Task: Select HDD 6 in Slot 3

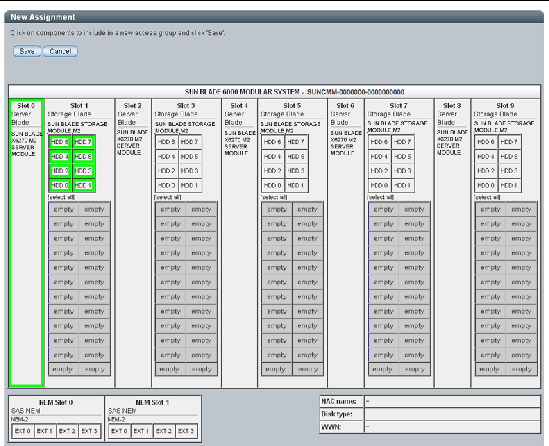Action: (167, 142)
